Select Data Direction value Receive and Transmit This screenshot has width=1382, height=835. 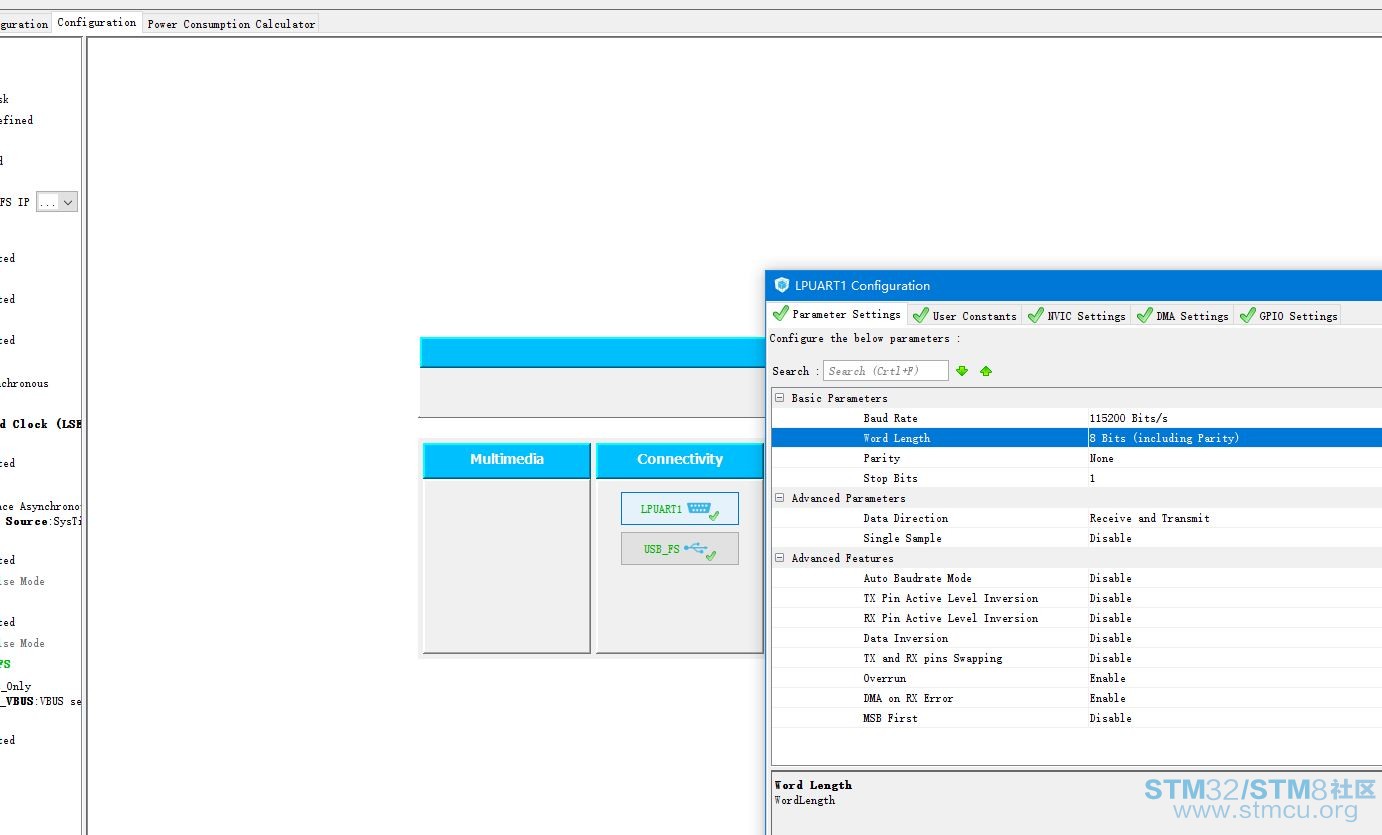pos(1149,518)
